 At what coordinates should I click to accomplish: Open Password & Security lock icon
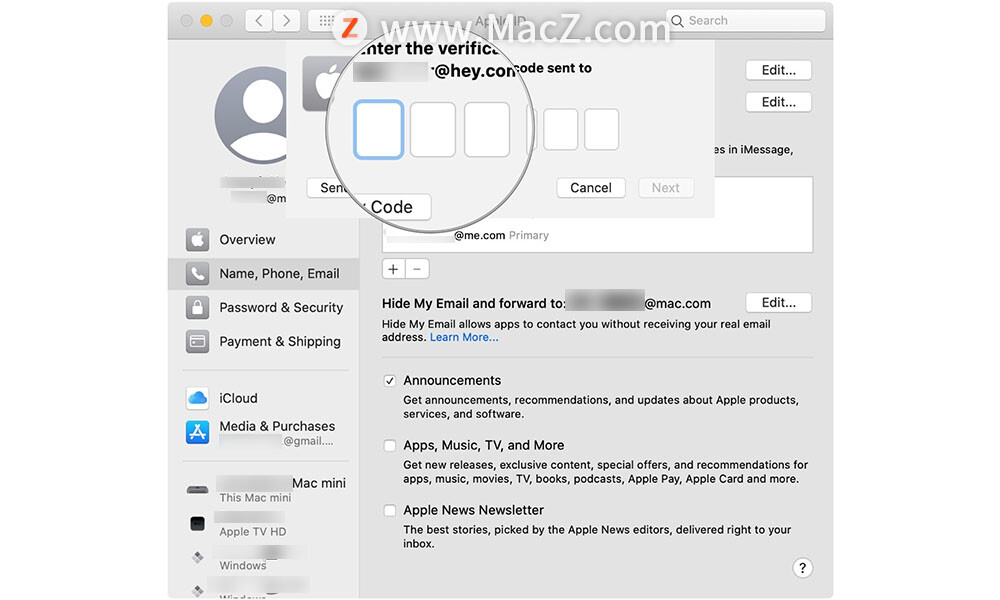coord(197,307)
